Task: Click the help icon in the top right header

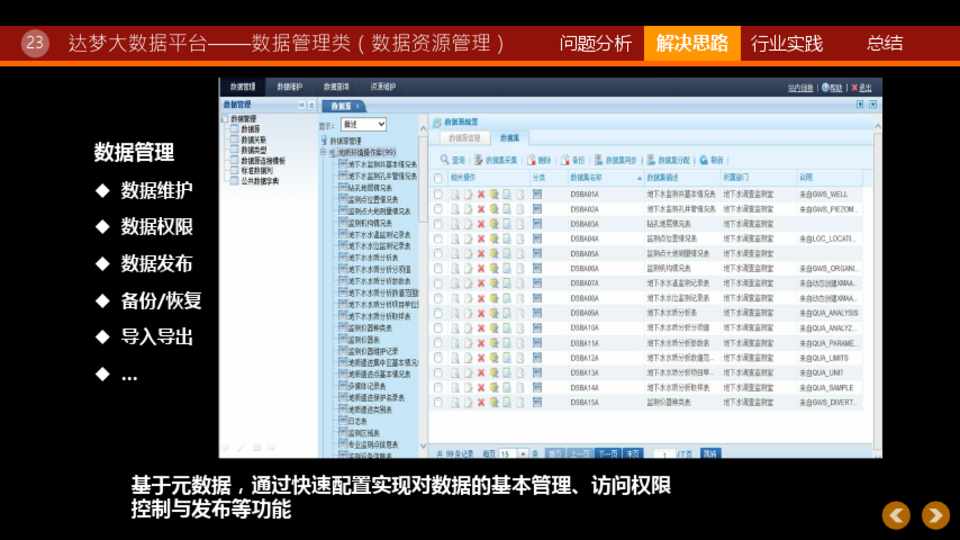Action: pos(826,88)
